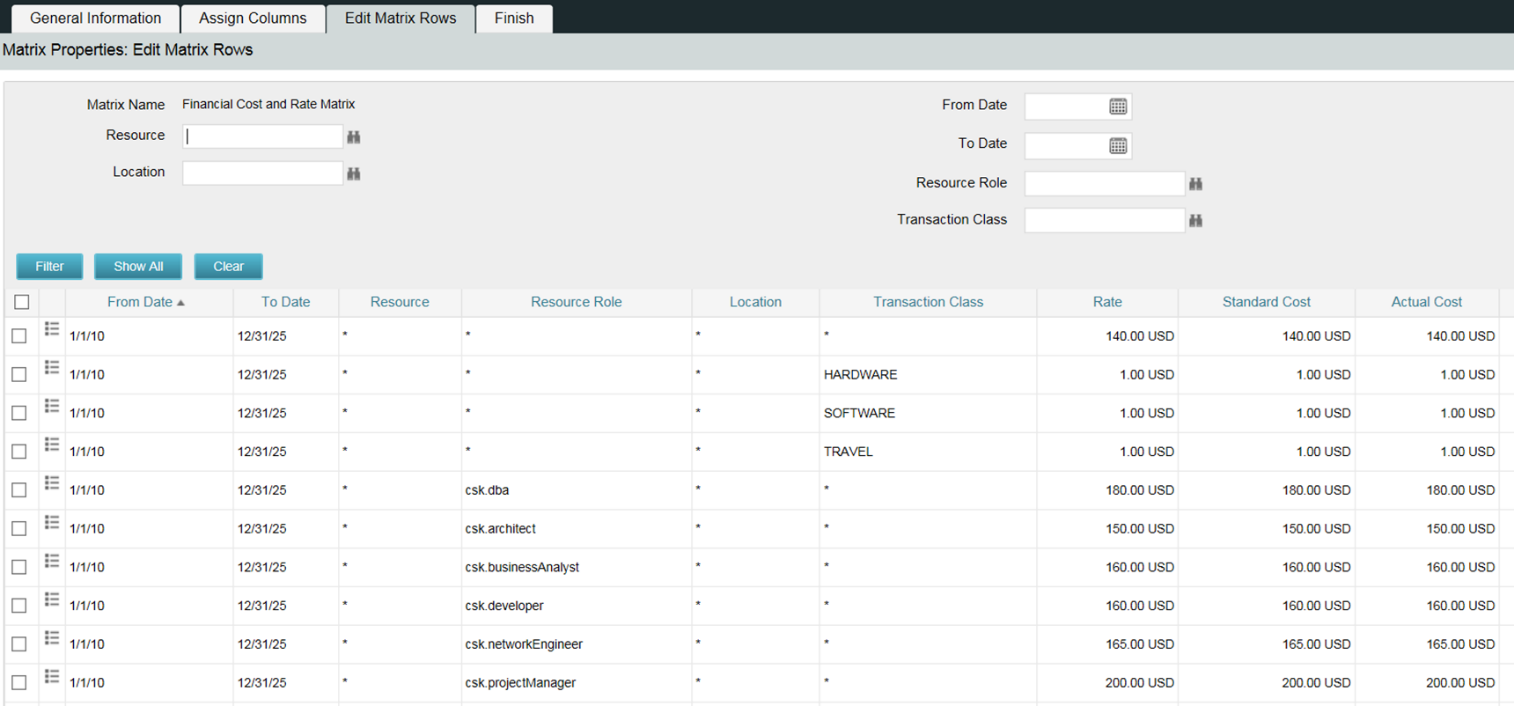Image resolution: width=1514 pixels, height=706 pixels.
Task: Focus the Transaction Class input field
Action: point(1105,220)
